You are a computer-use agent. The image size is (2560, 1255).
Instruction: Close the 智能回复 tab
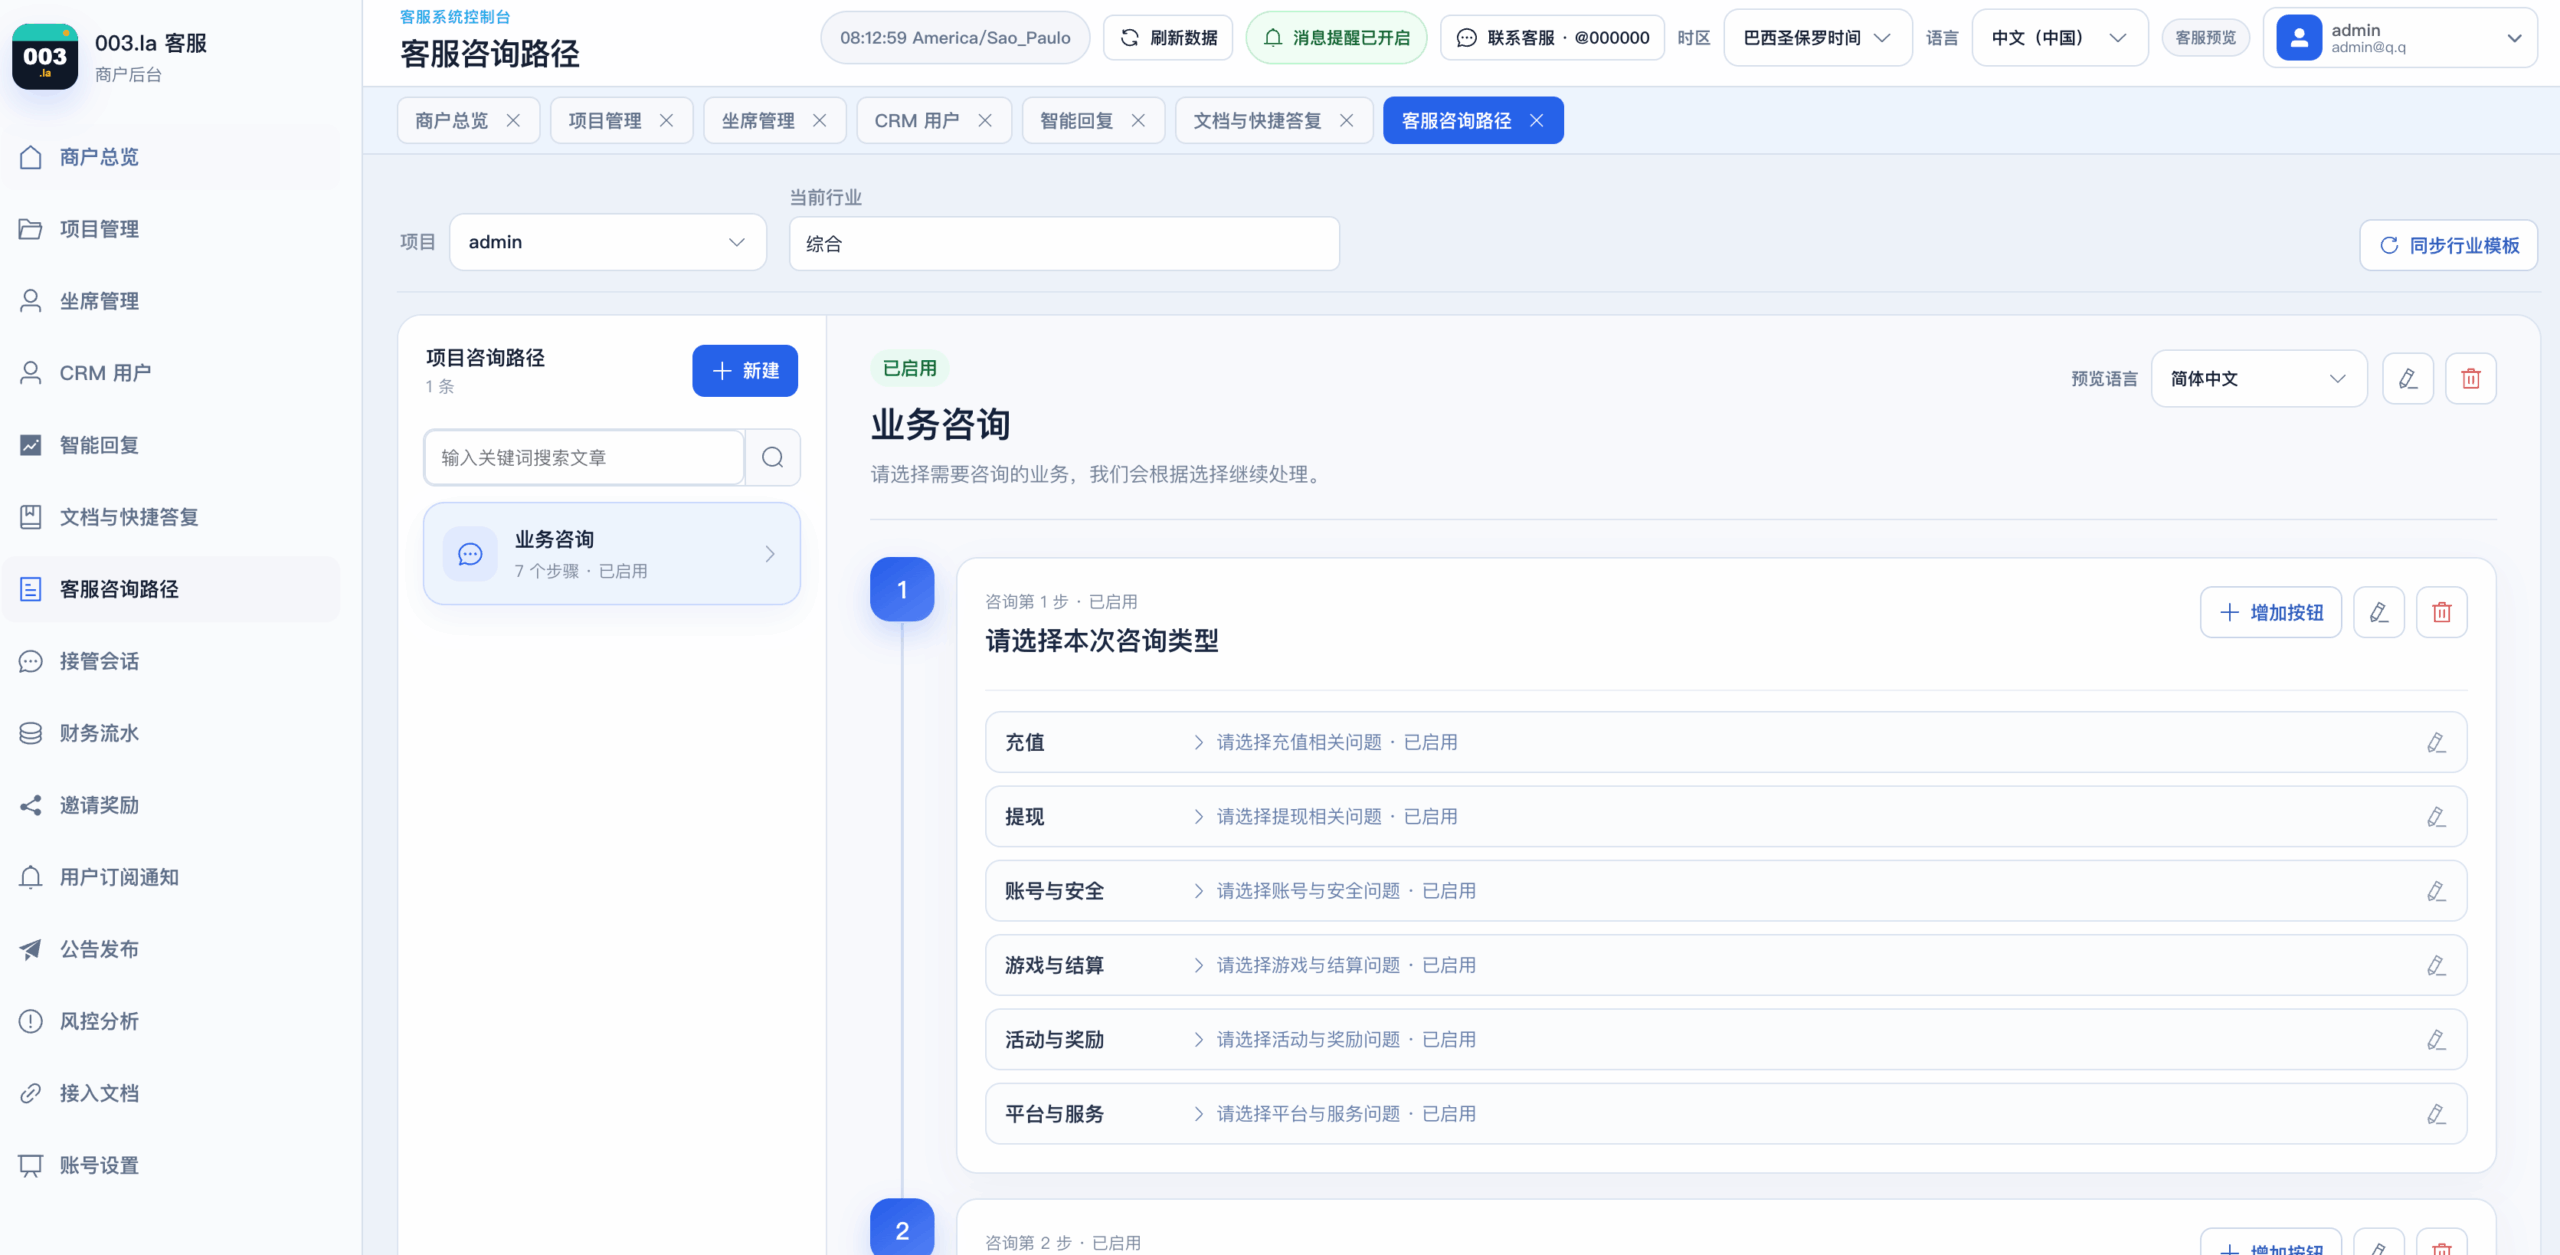pyautogui.click(x=1138, y=121)
